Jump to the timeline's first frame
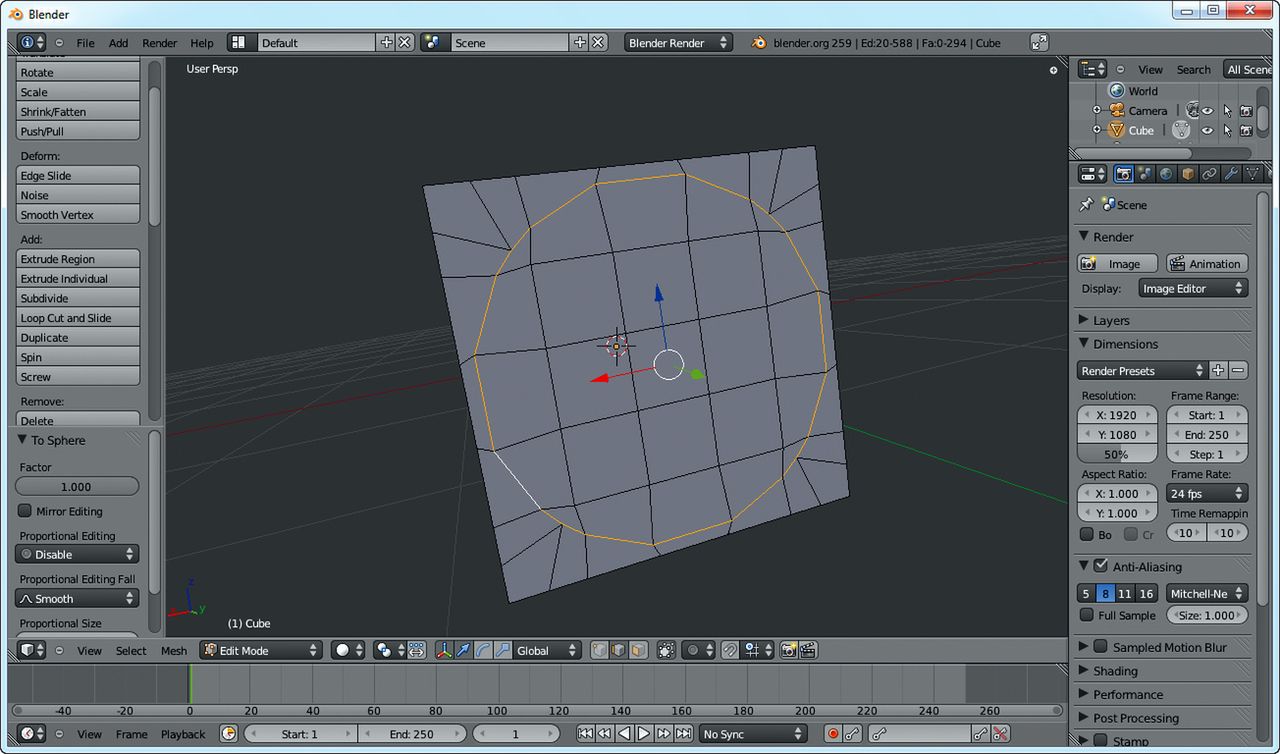The image size is (1280, 754). pos(586,734)
